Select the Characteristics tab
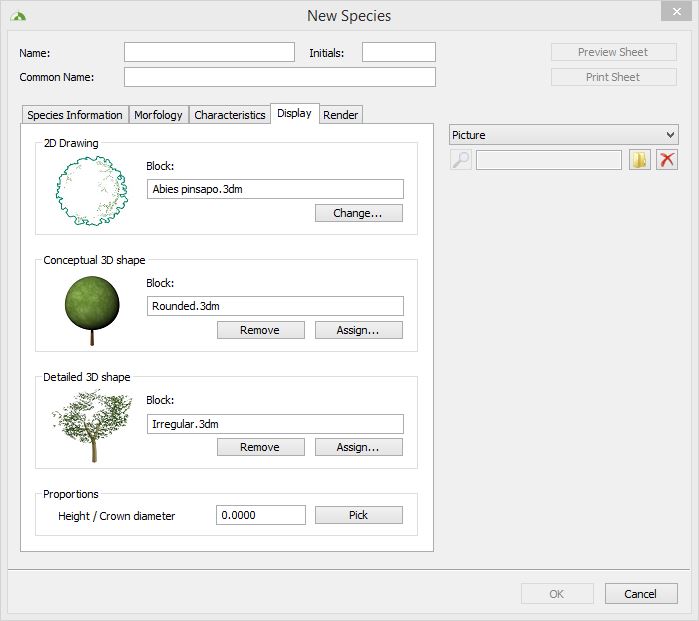 click(230, 115)
